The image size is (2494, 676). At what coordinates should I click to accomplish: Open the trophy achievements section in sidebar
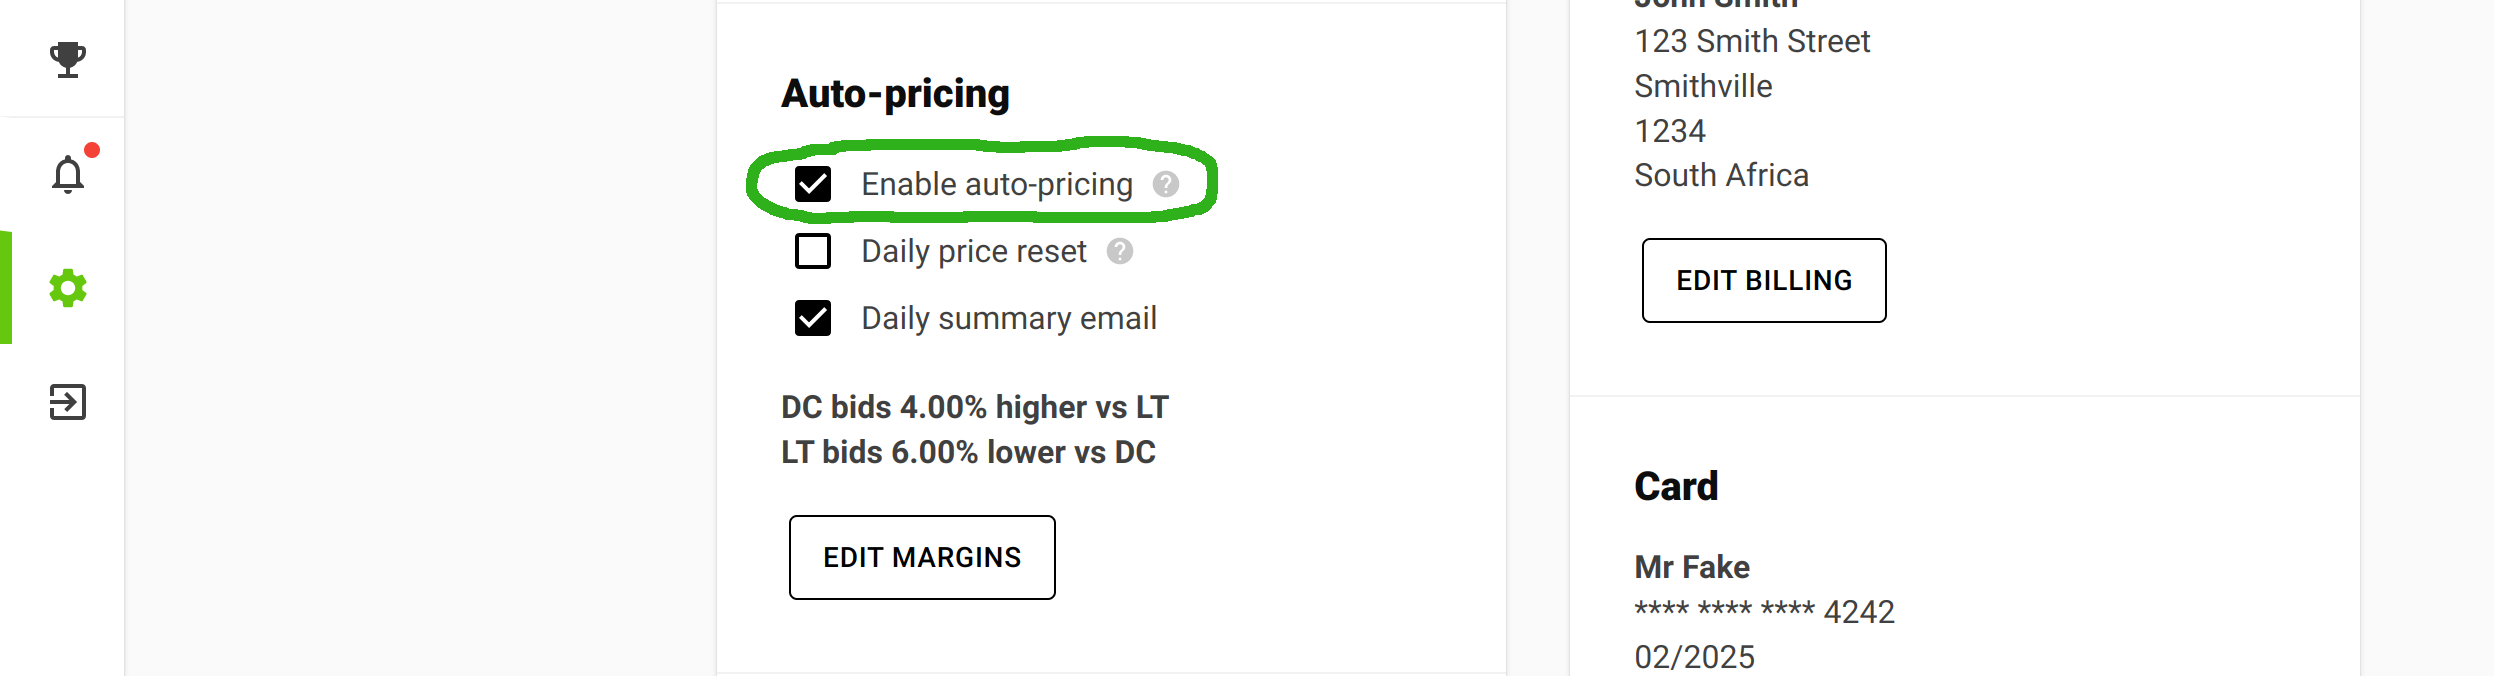click(66, 62)
